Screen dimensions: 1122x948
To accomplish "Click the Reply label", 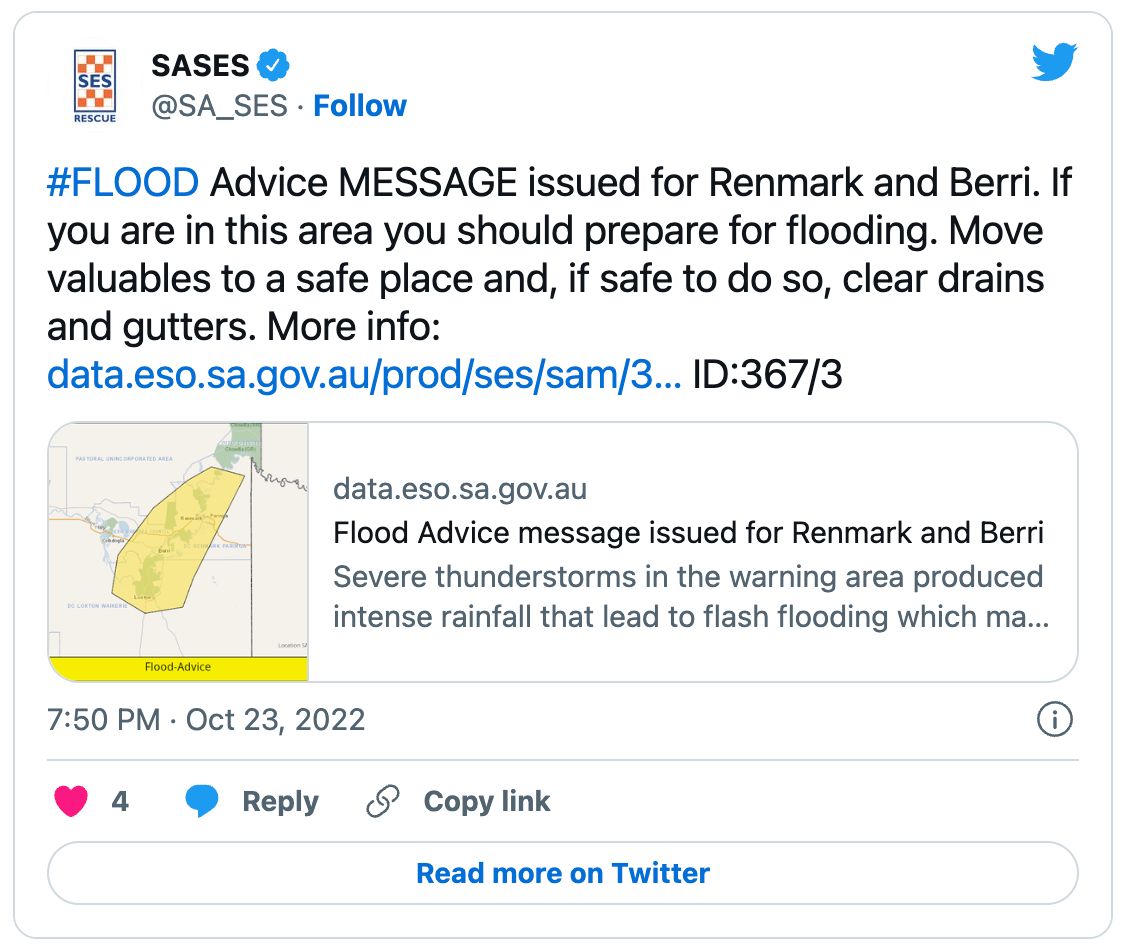I will (x=280, y=801).
